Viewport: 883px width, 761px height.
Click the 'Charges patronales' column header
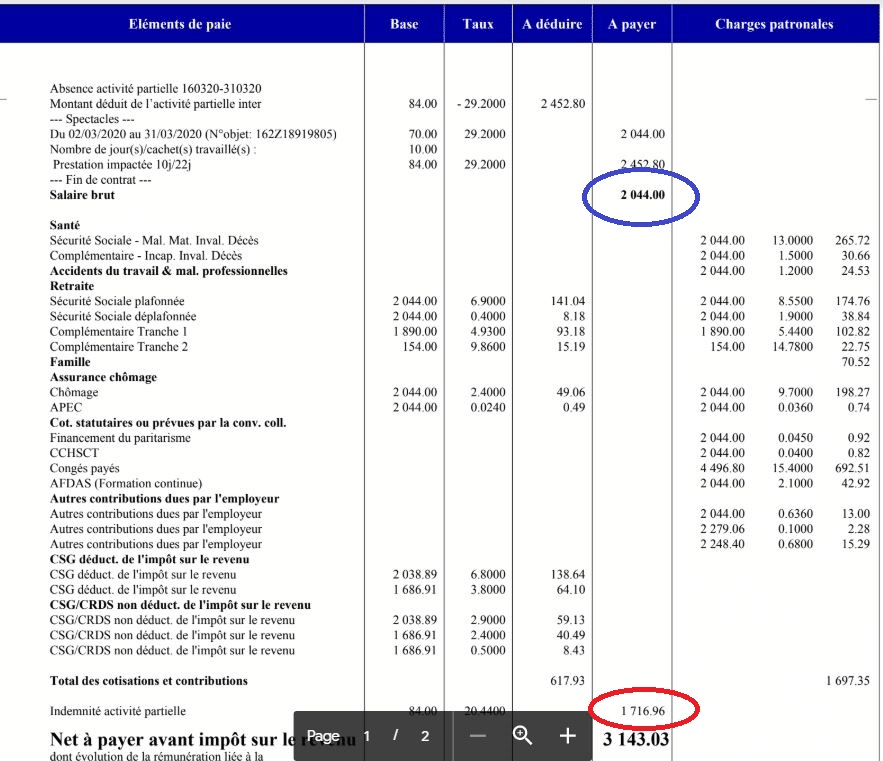click(x=774, y=24)
